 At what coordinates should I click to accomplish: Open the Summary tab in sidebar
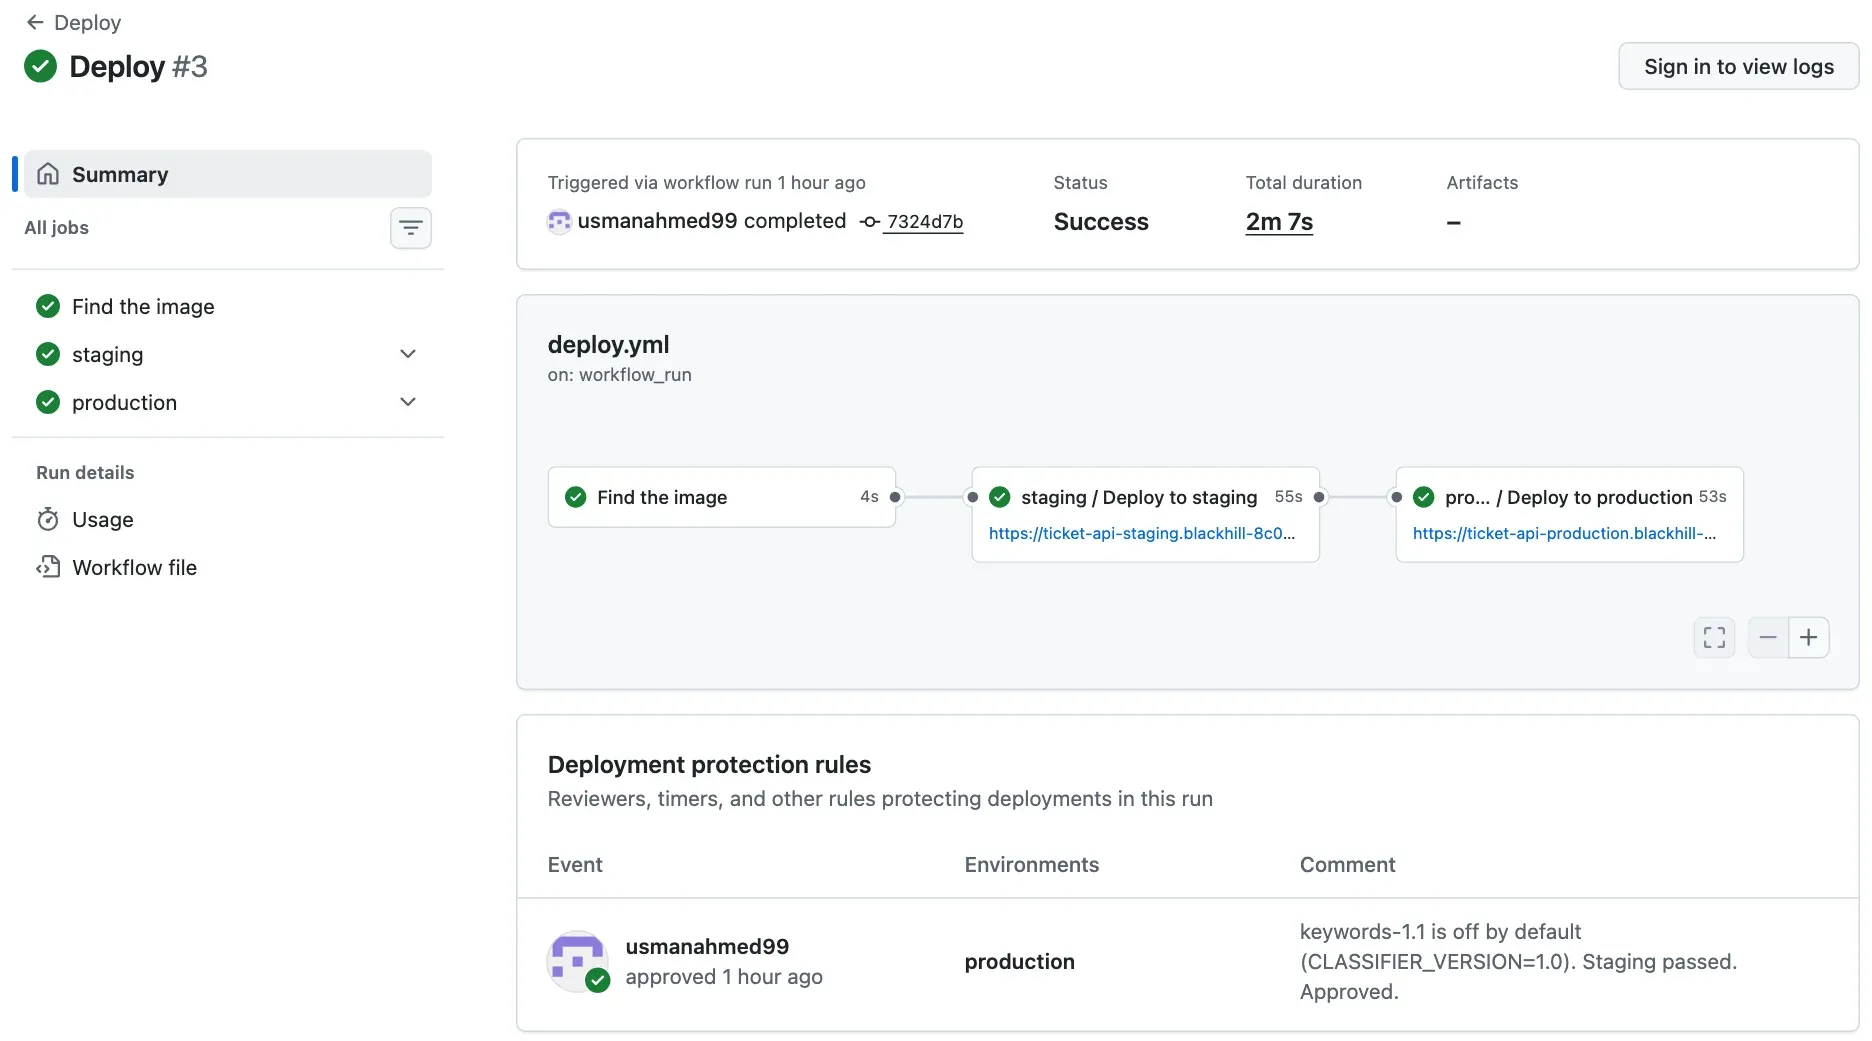tap(228, 174)
